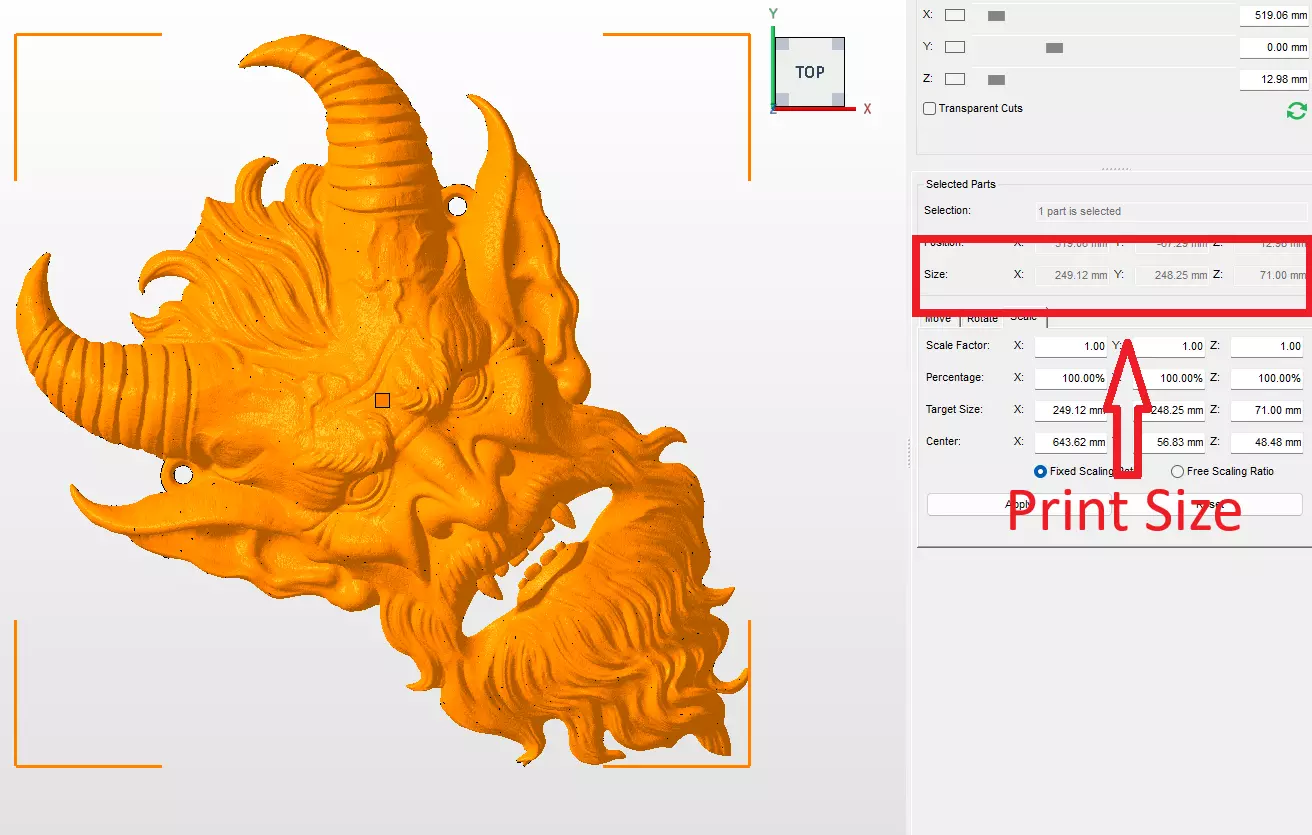Switch to the Rotate tab
1312x835 pixels.
[x=982, y=318]
